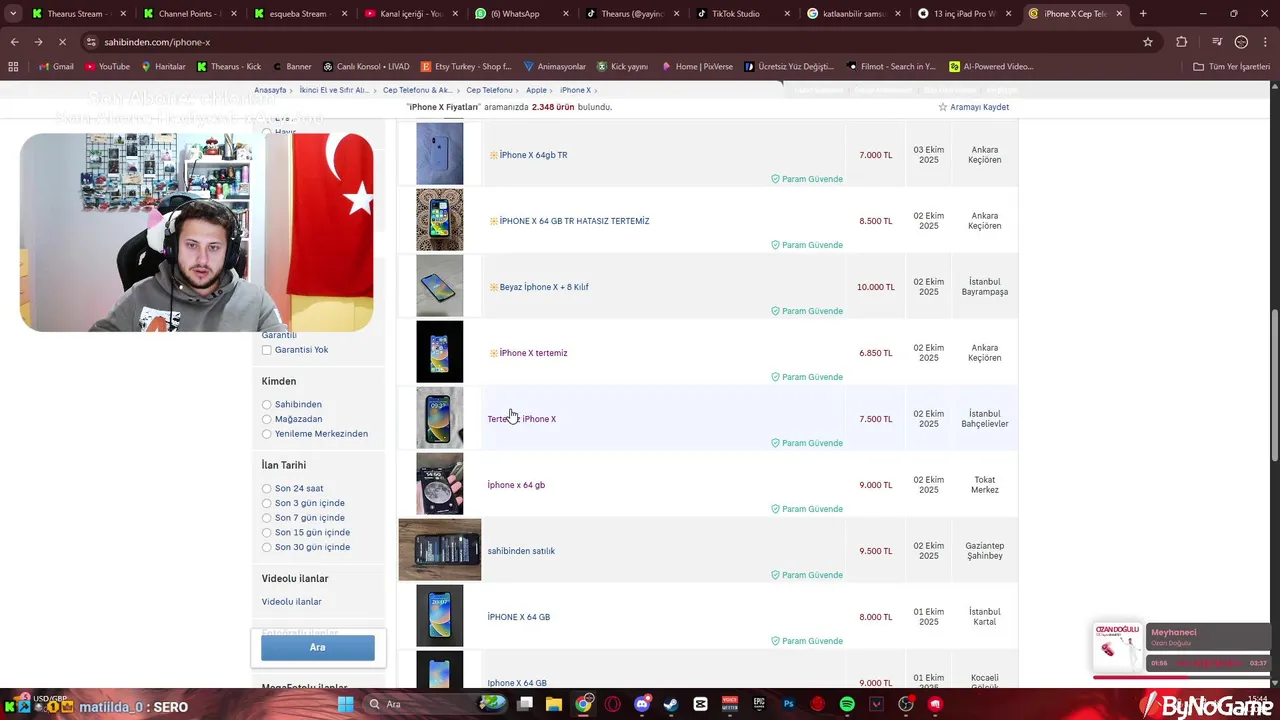The height and width of the screenshot is (720, 1280).
Task: Open the Windows Start button
Action: coord(346,704)
